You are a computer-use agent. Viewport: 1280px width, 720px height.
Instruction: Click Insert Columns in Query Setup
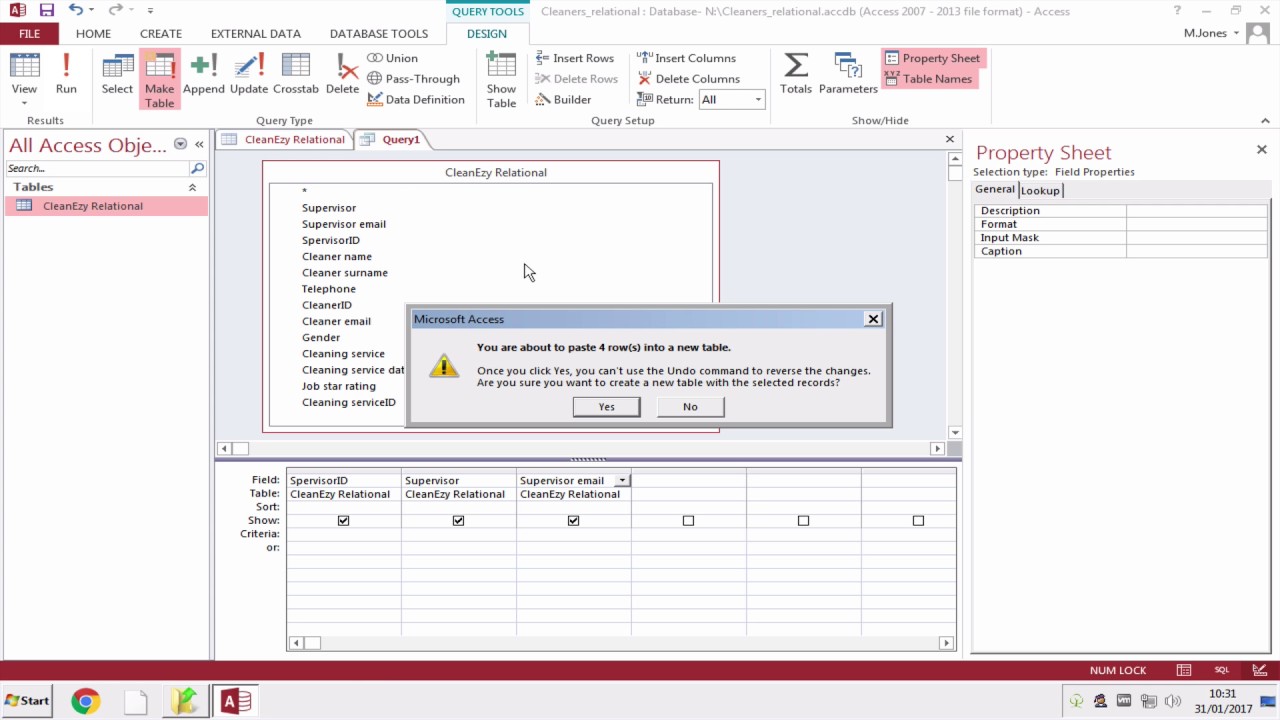[687, 58]
